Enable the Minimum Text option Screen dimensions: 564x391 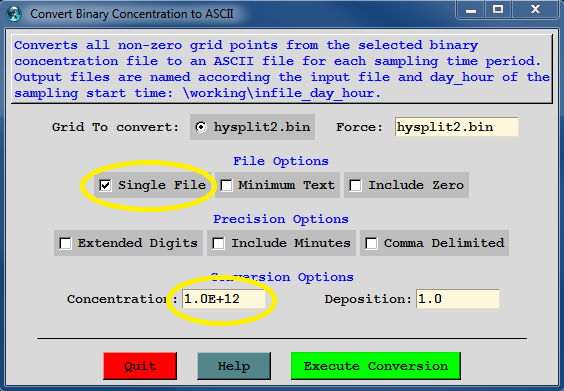click(226, 186)
